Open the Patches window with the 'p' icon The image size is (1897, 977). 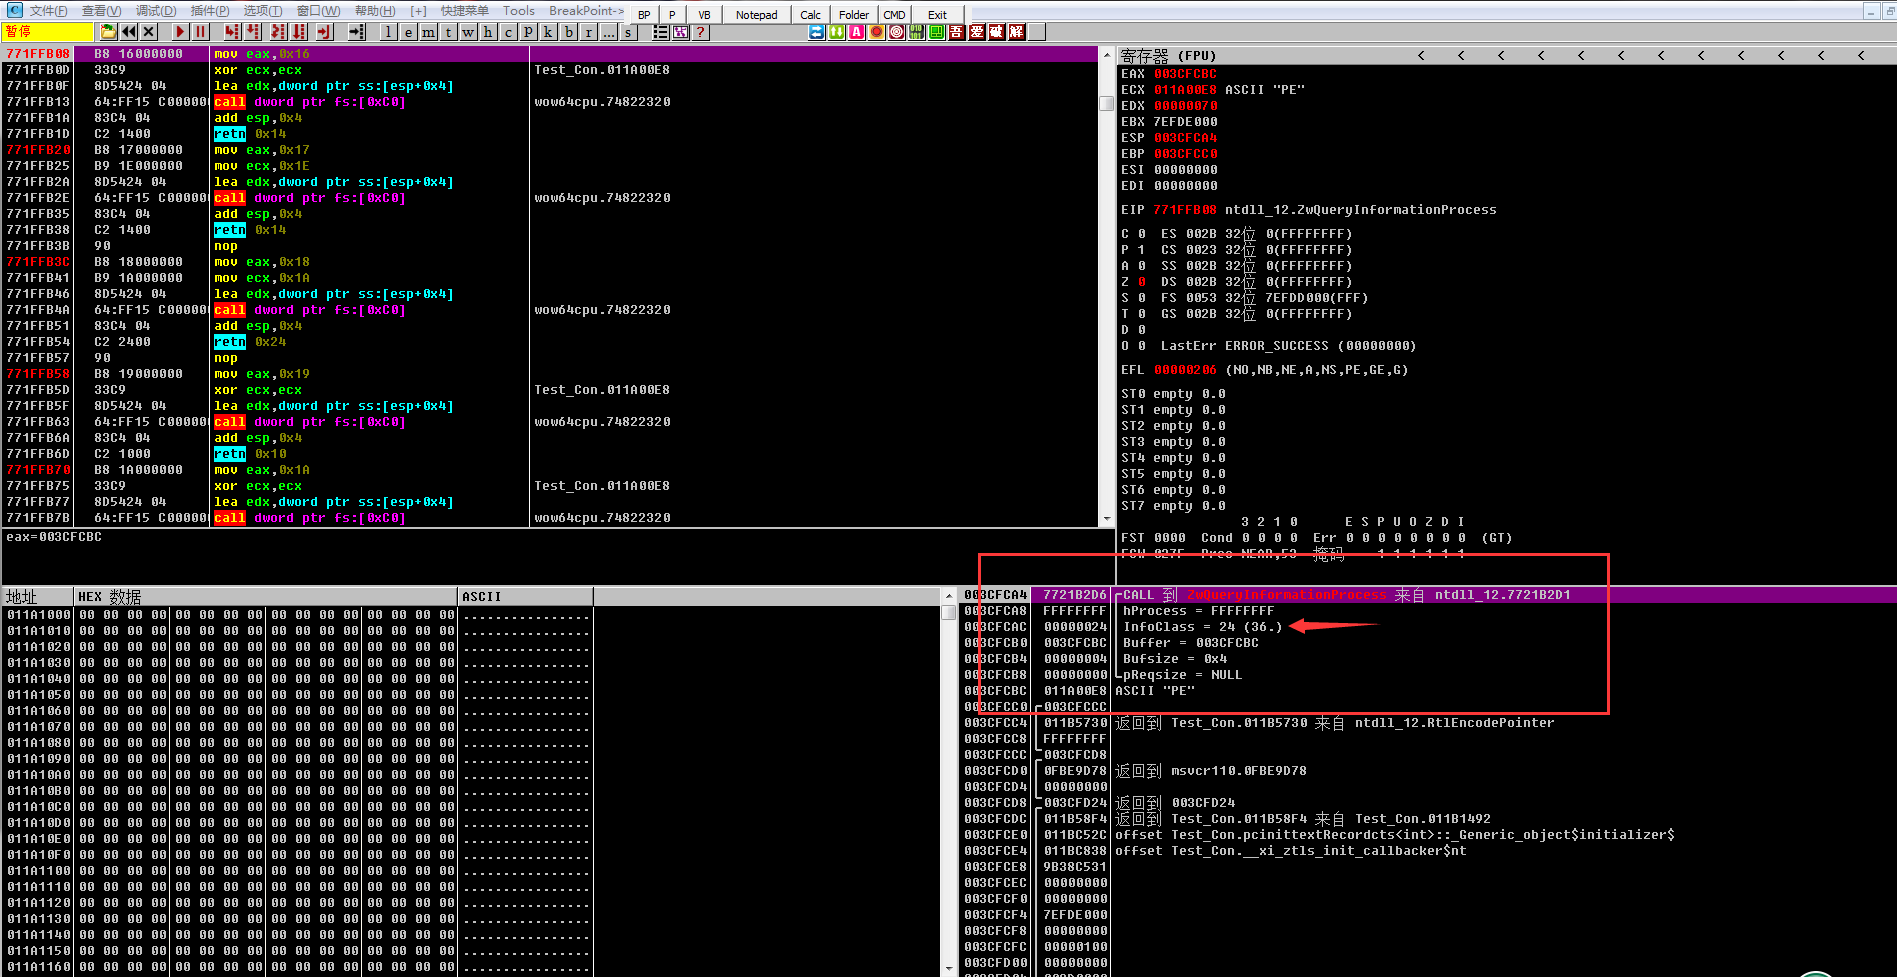tap(527, 32)
